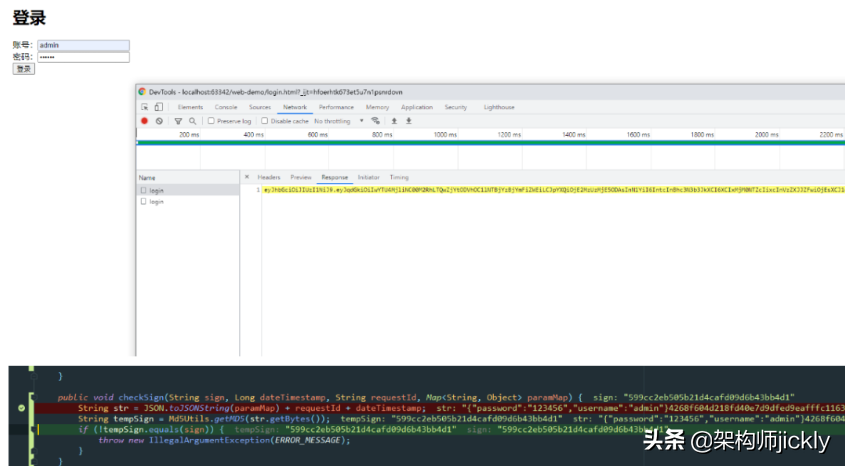Click the 登录 login button
Screen dimensions: 845x466
[24, 69]
